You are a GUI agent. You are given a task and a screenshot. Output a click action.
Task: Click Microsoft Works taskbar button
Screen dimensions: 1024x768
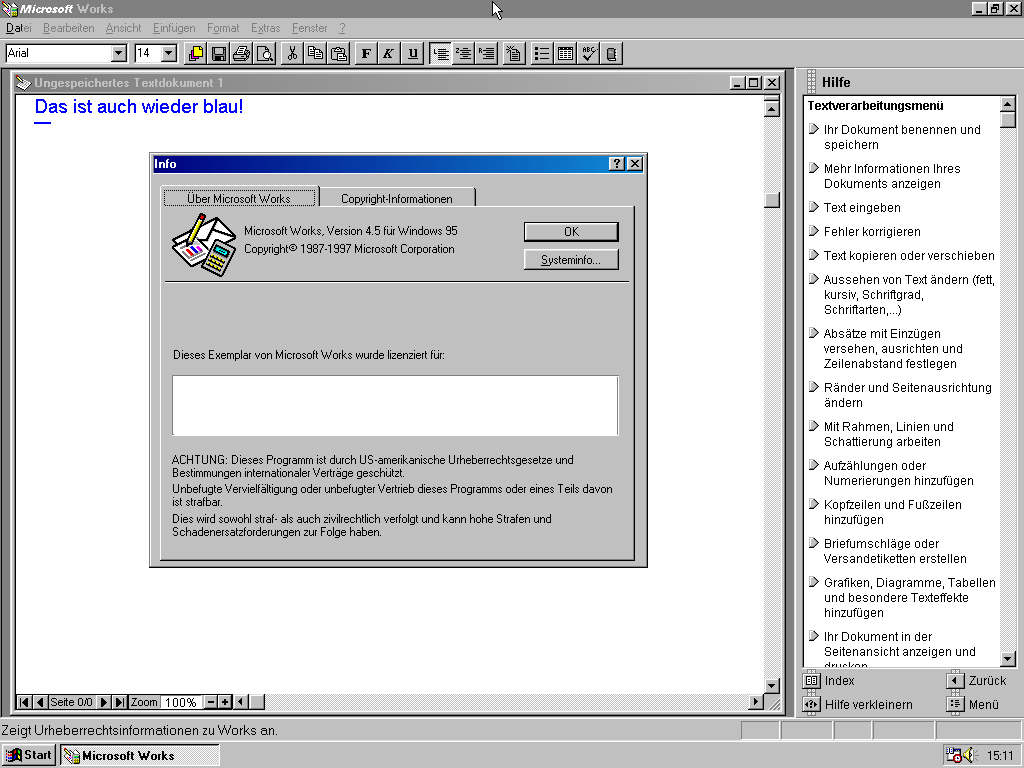click(140, 756)
